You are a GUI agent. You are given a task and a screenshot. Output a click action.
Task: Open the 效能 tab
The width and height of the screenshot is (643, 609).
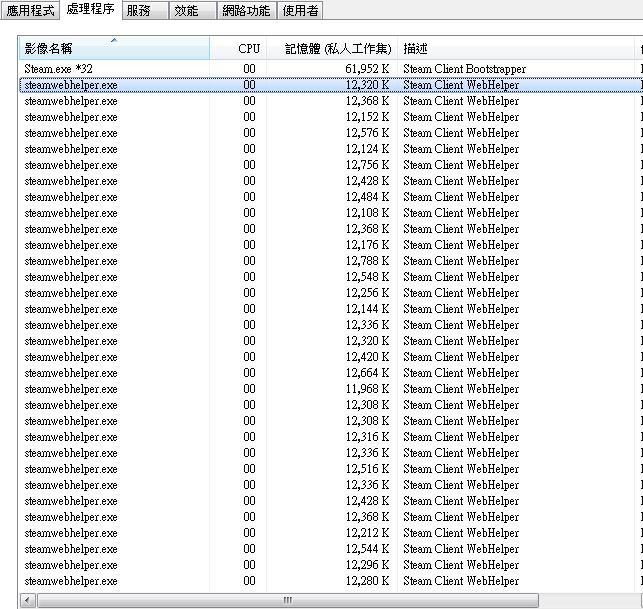(192, 10)
